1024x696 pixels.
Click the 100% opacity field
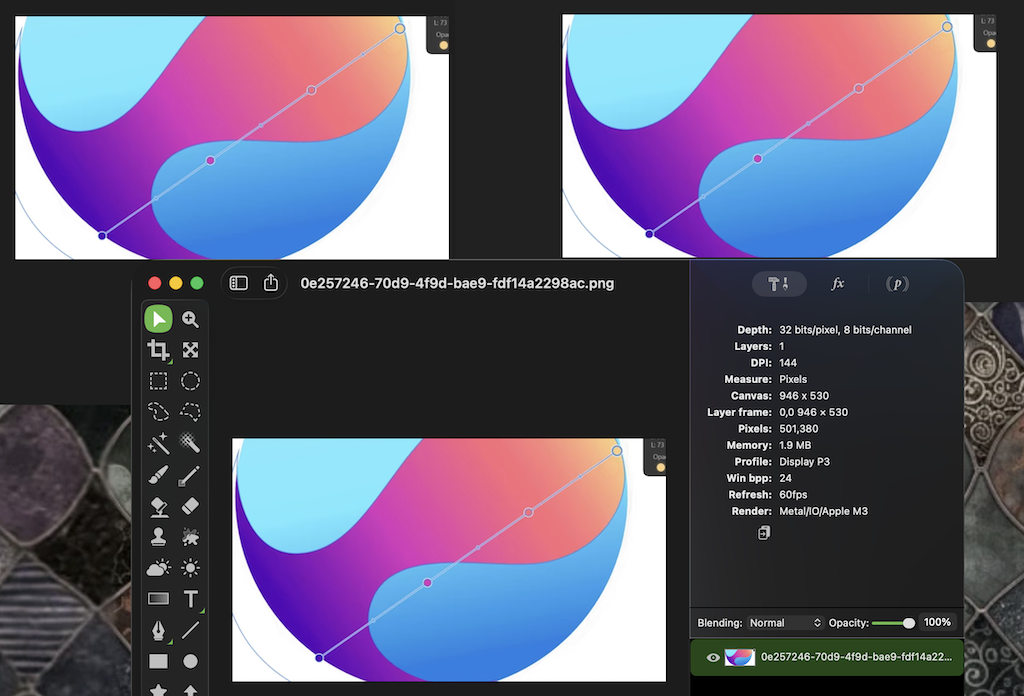937,622
